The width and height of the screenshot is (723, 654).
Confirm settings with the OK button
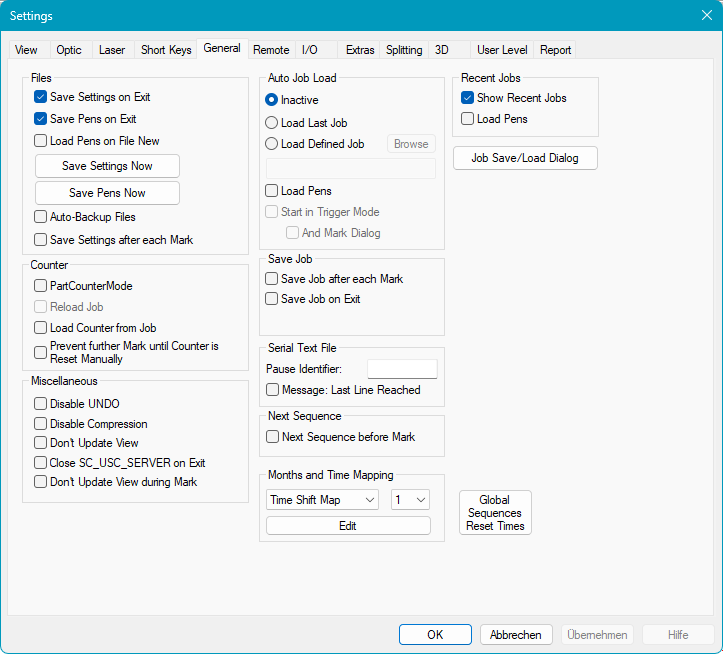tap(435, 635)
